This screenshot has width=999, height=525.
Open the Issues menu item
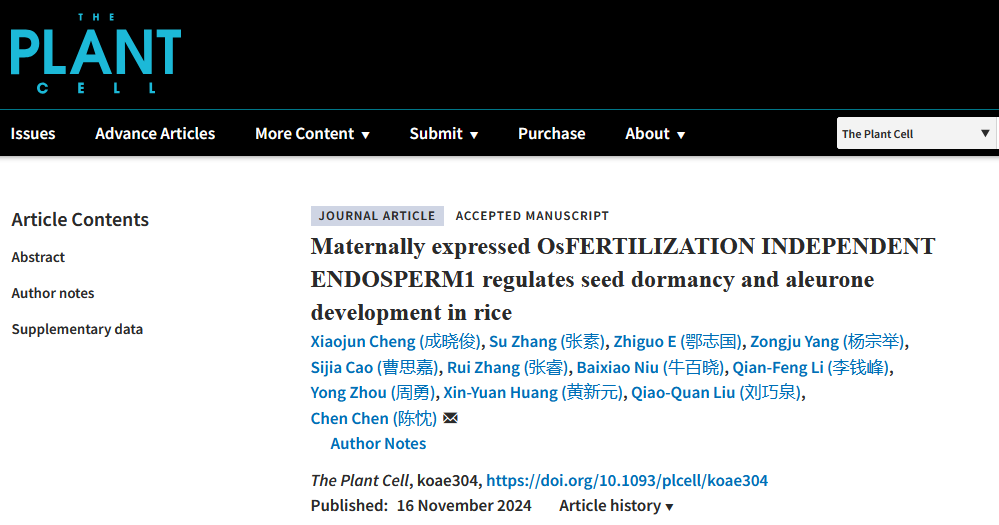[33, 134]
